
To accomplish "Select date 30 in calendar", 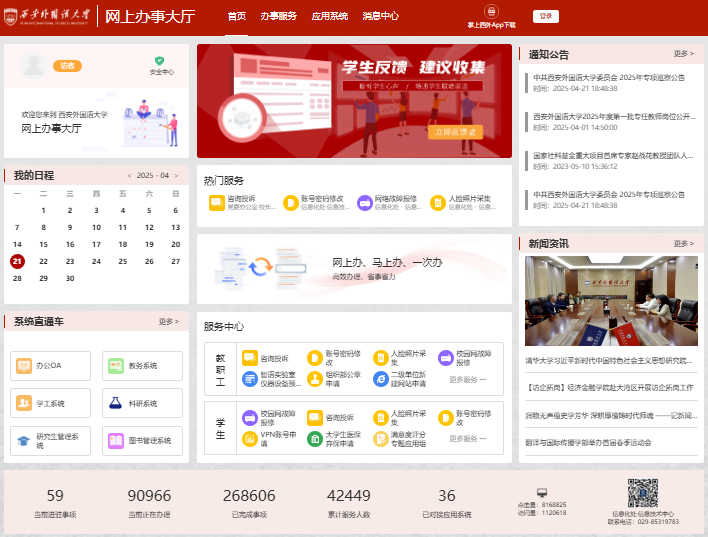I will coord(70,278).
